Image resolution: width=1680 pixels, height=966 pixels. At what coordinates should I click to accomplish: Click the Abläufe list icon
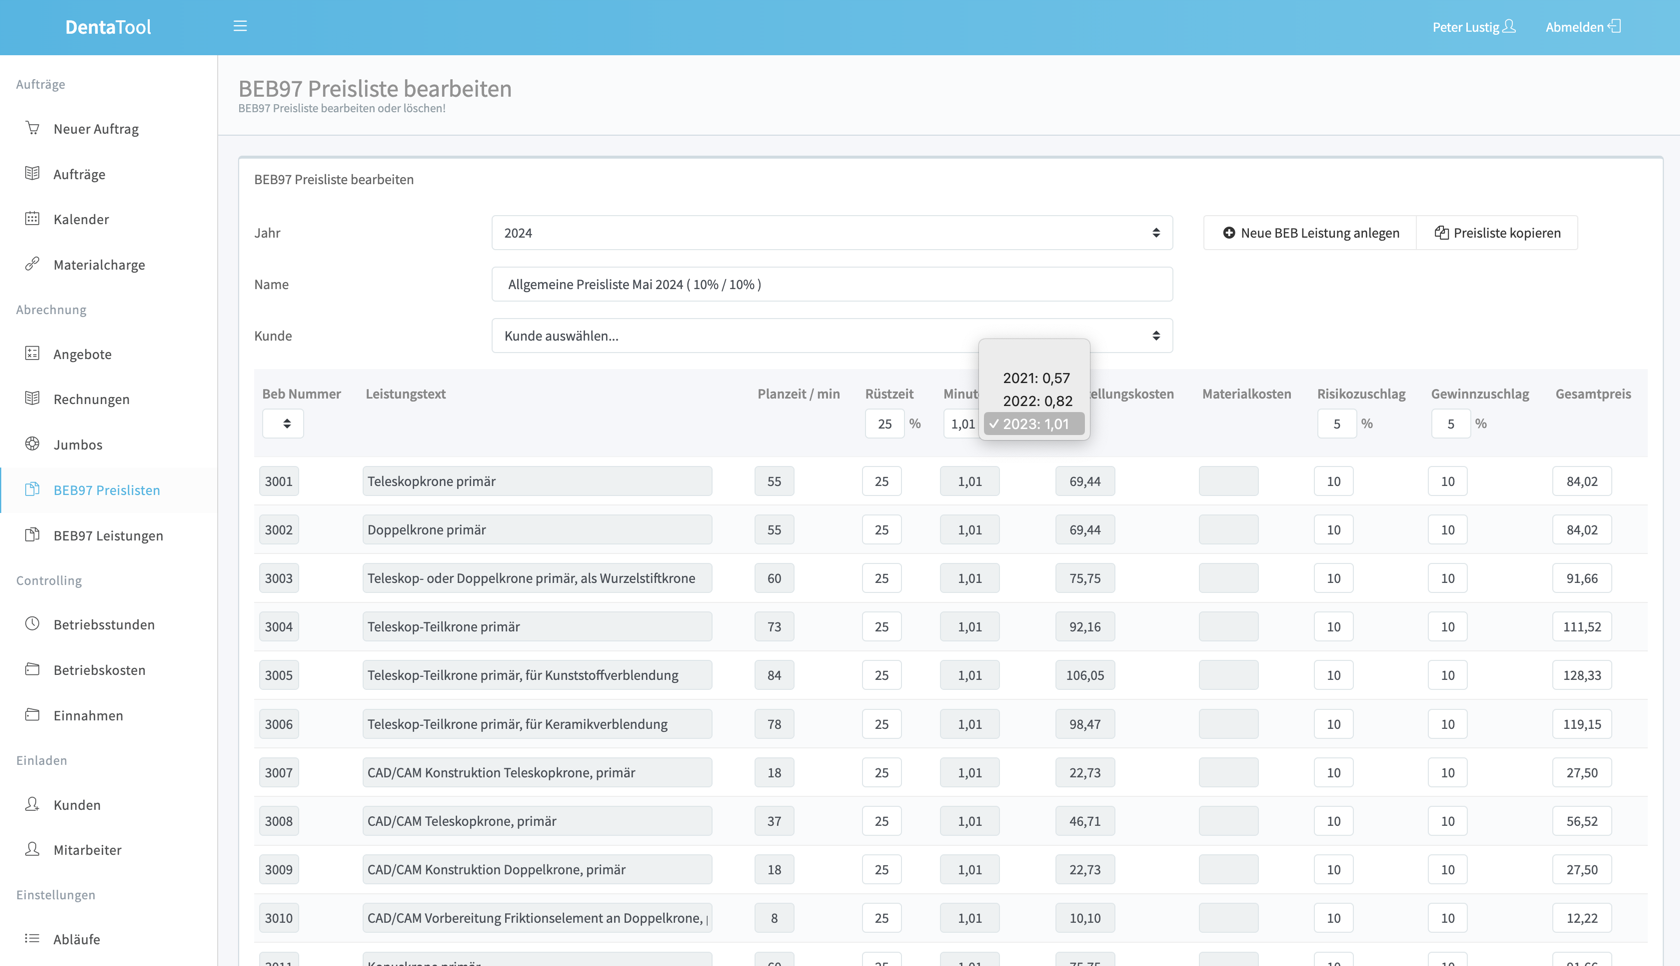click(32, 939)
